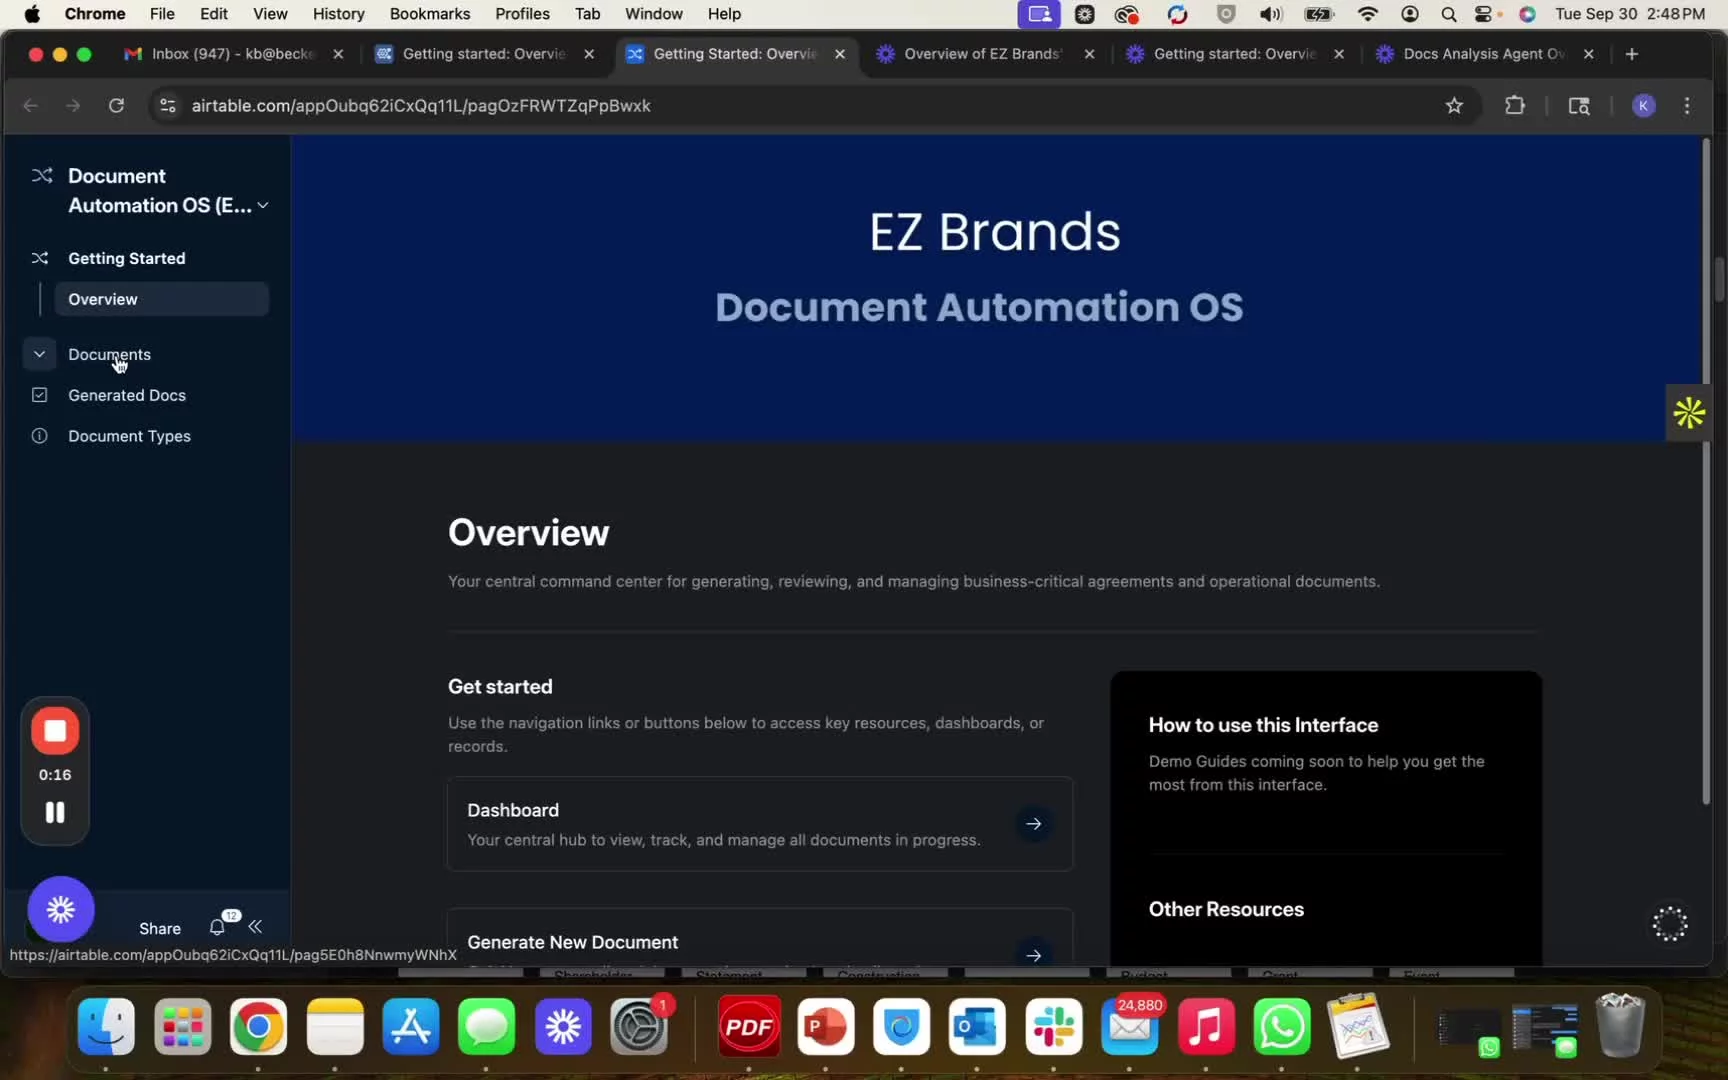Image resolution: width=1728 pixels, height=1080 pixels.
Task: Click the Dashboard arrow icon
Action: [1033, 824]
